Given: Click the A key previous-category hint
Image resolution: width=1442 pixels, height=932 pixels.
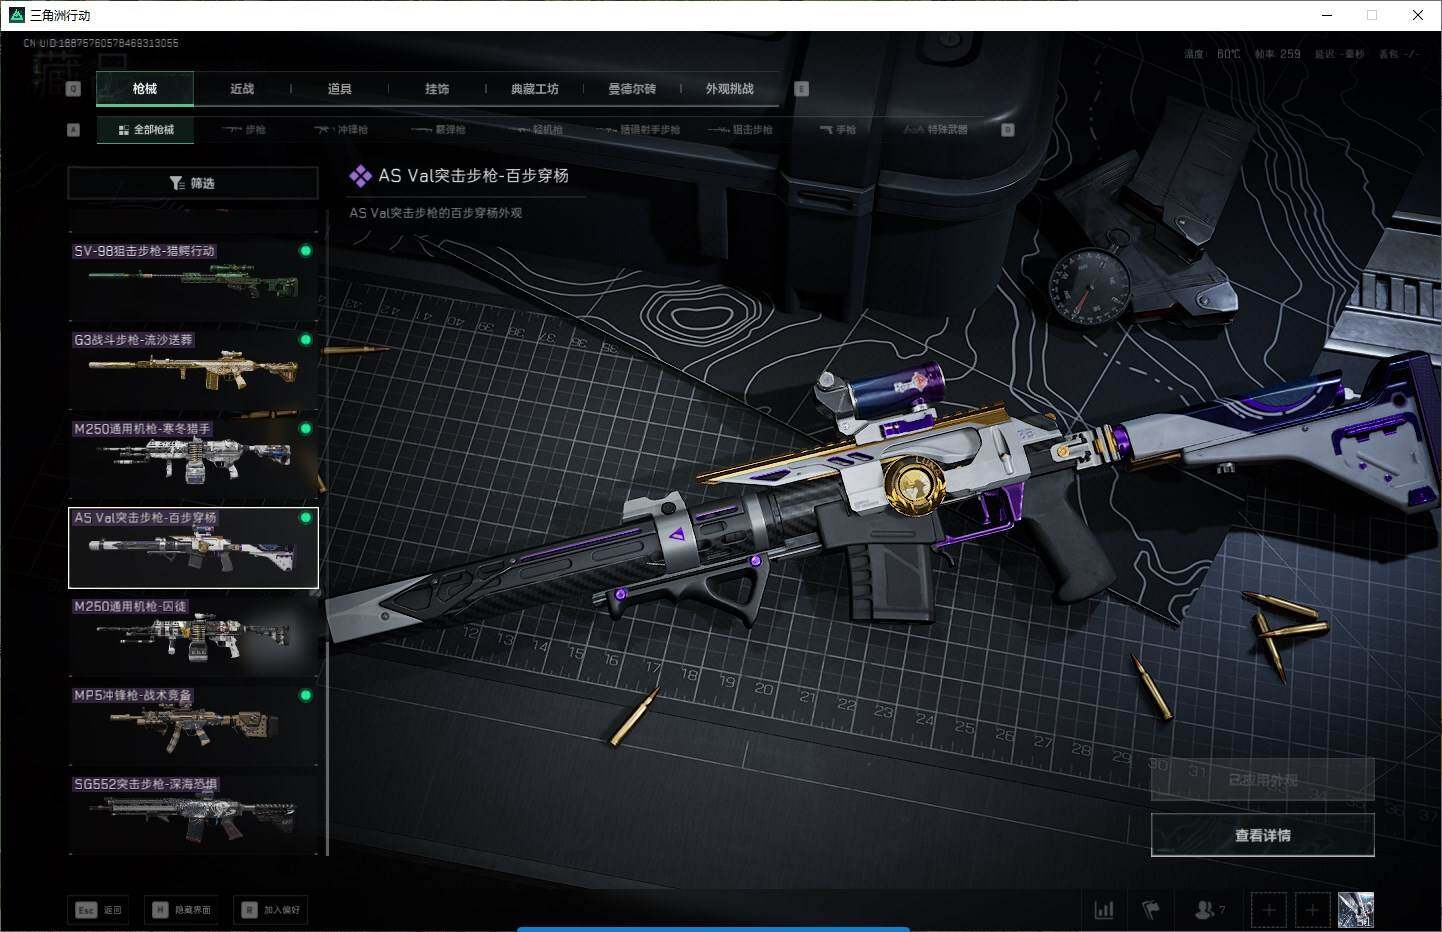Looking at the screenshot, I should (73, 130).
